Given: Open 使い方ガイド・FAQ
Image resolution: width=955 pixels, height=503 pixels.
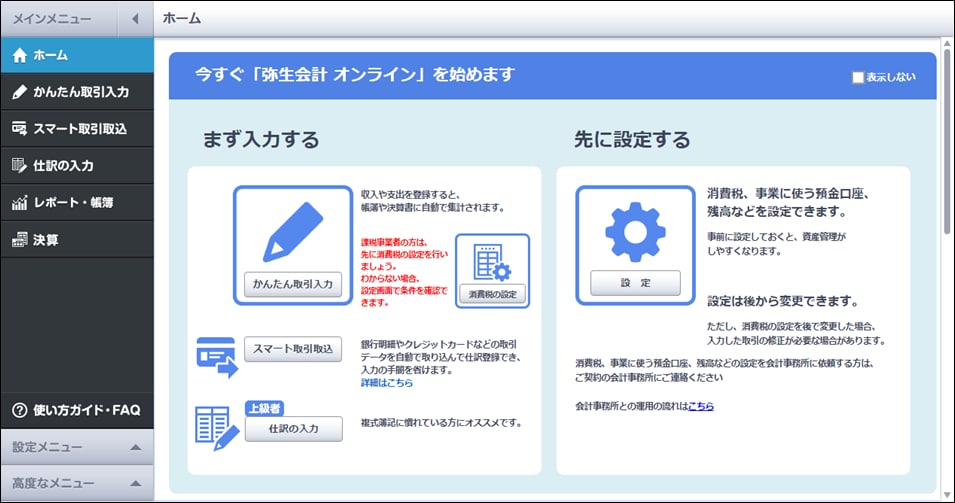Looking at the screenshot, I should 77,410.
